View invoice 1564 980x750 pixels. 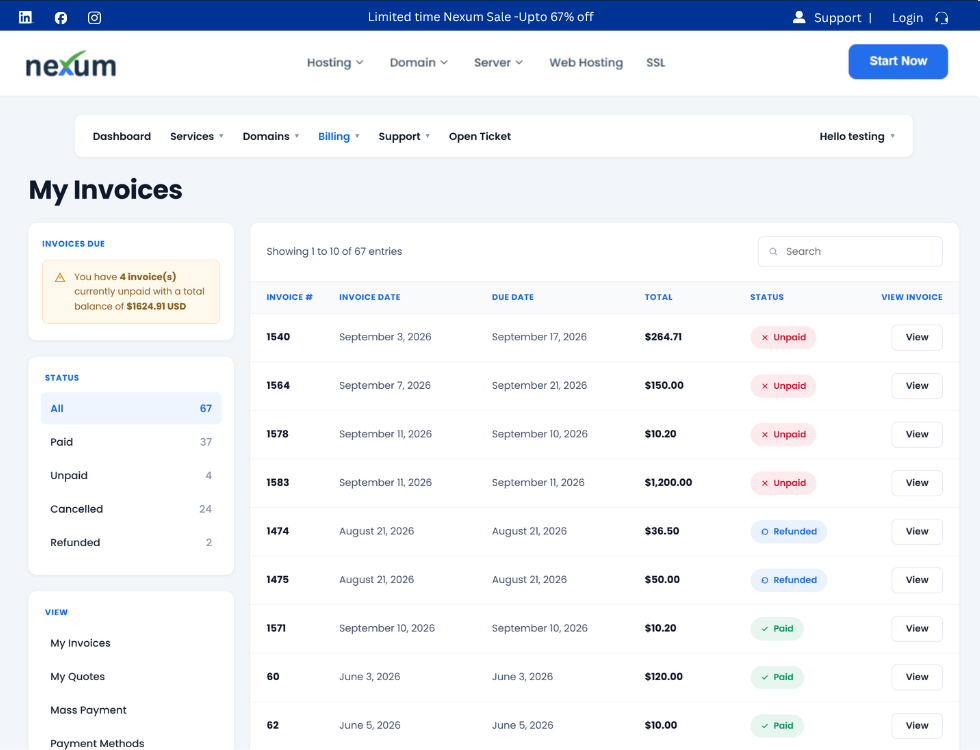(916, 386)
